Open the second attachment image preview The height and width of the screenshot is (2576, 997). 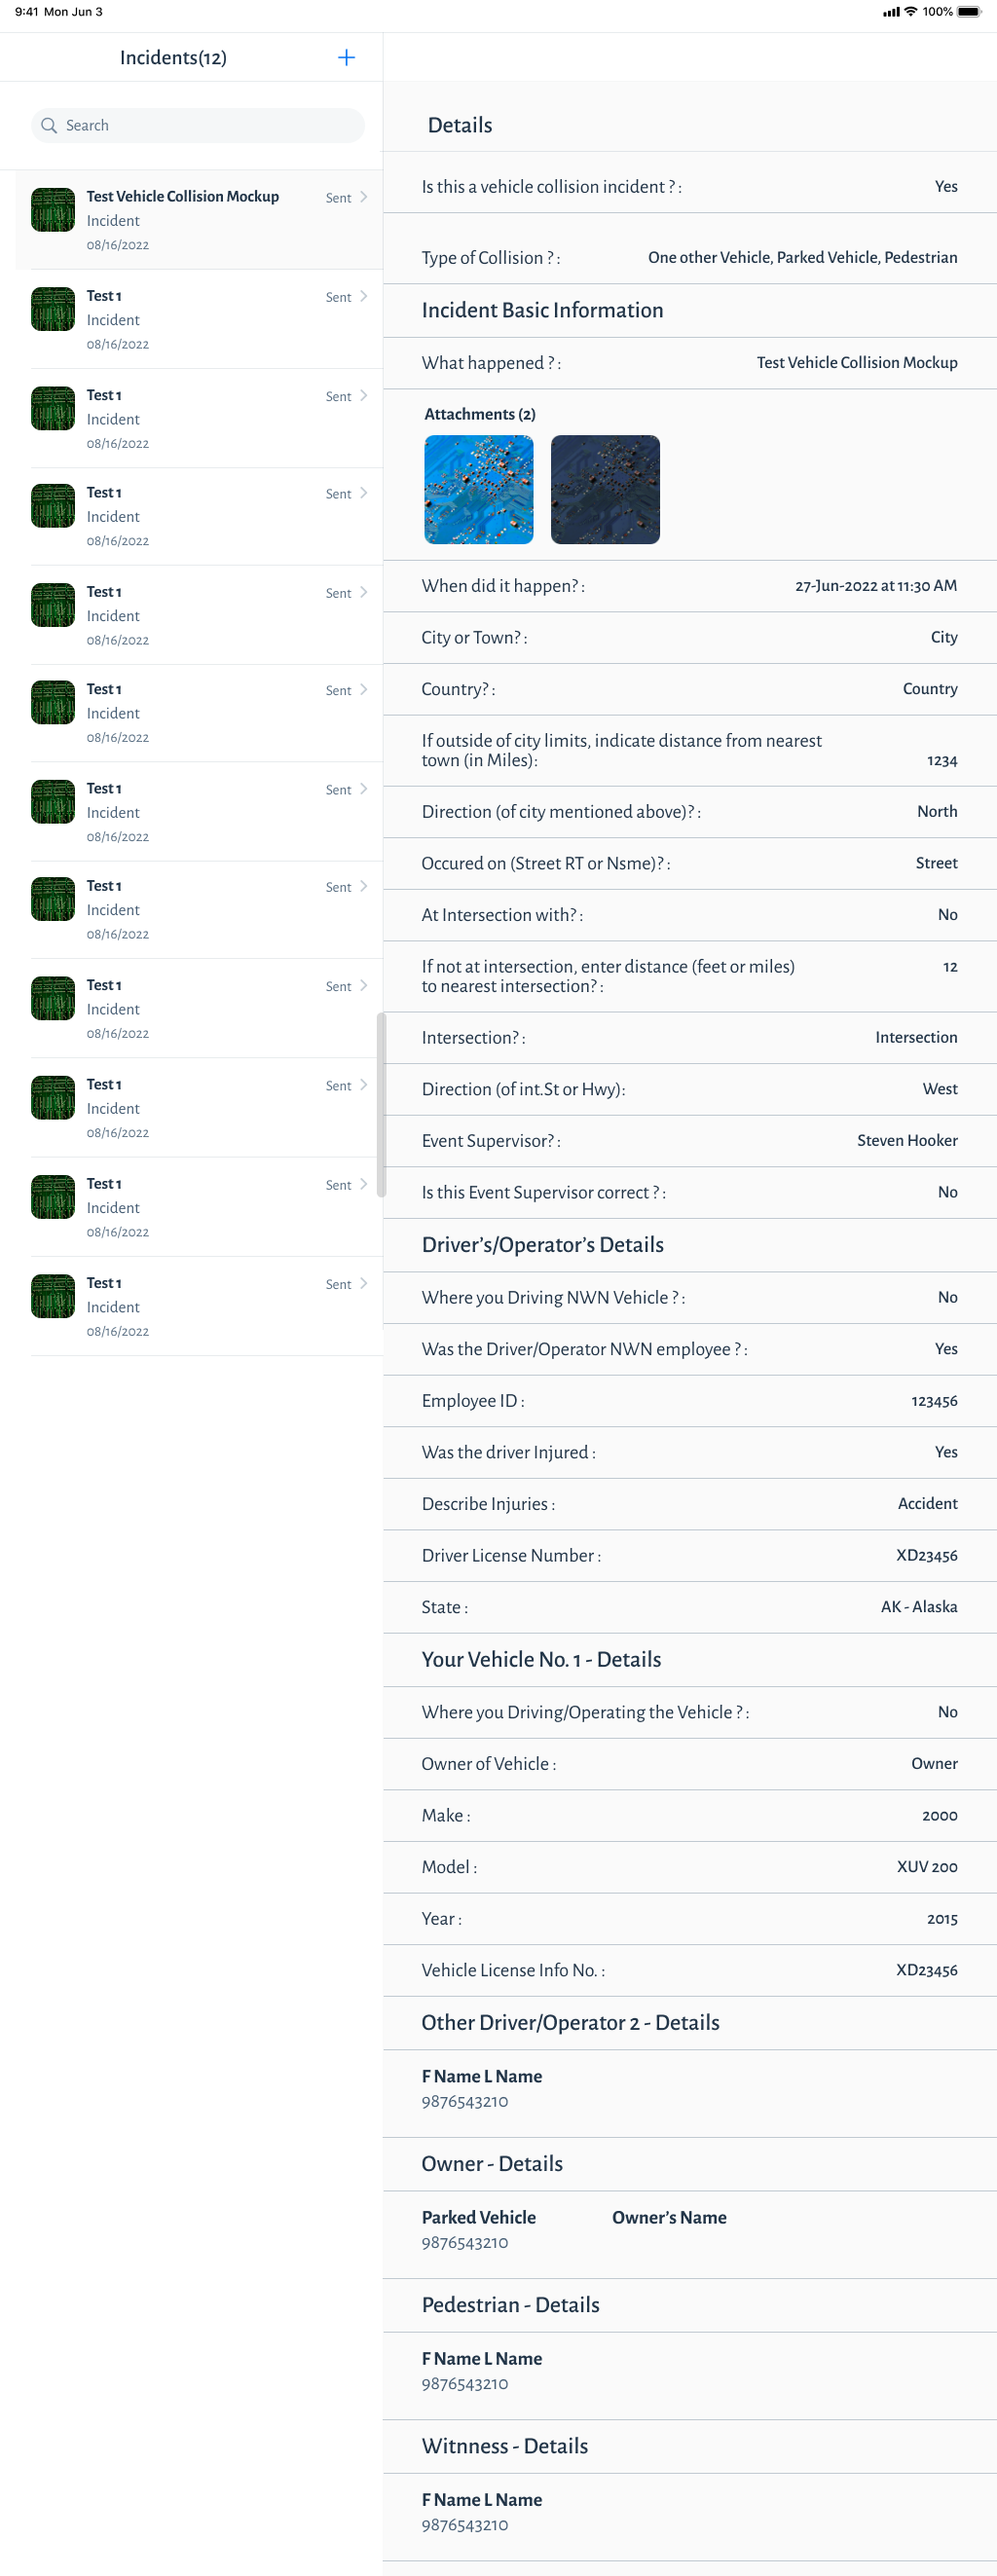[x=605, y=489]
